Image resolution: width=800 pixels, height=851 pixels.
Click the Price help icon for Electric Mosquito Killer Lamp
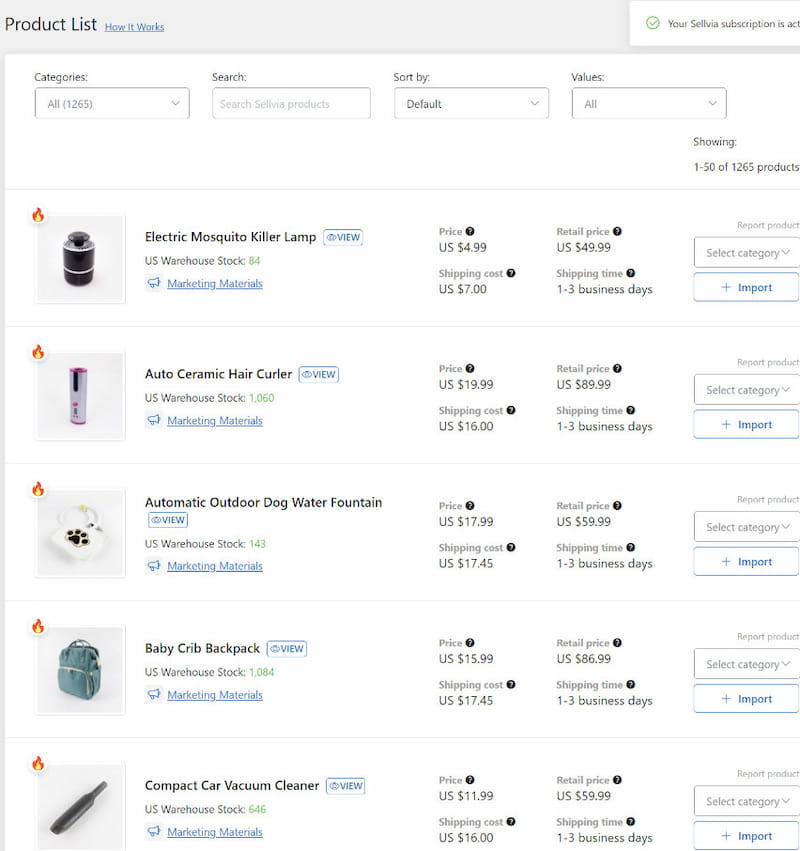point(470,231)
